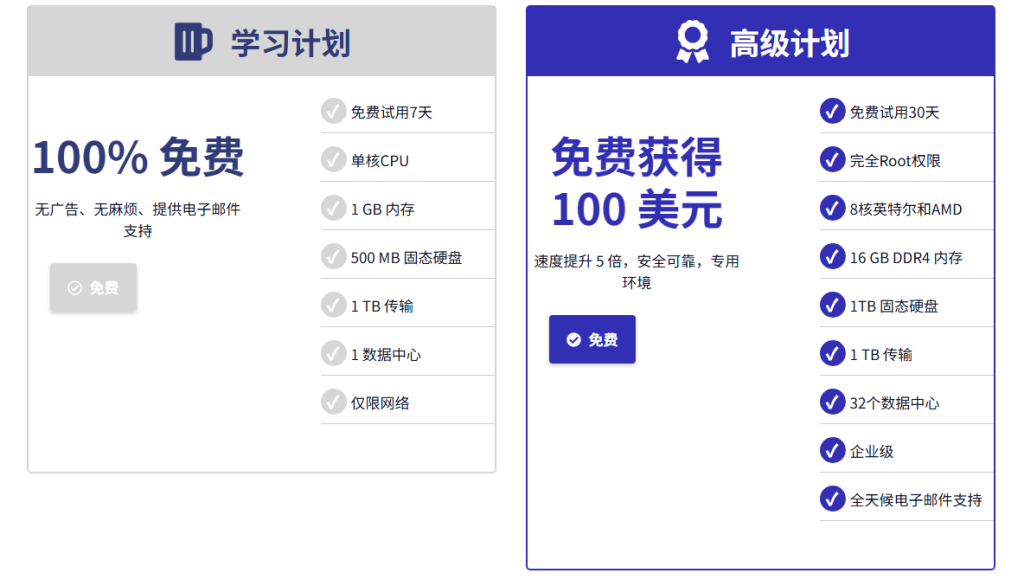This screenshot has height=586, width=1024.
Task: Click the checkmark next to 500 MB 固态硬盘
Action: [333, 256]
